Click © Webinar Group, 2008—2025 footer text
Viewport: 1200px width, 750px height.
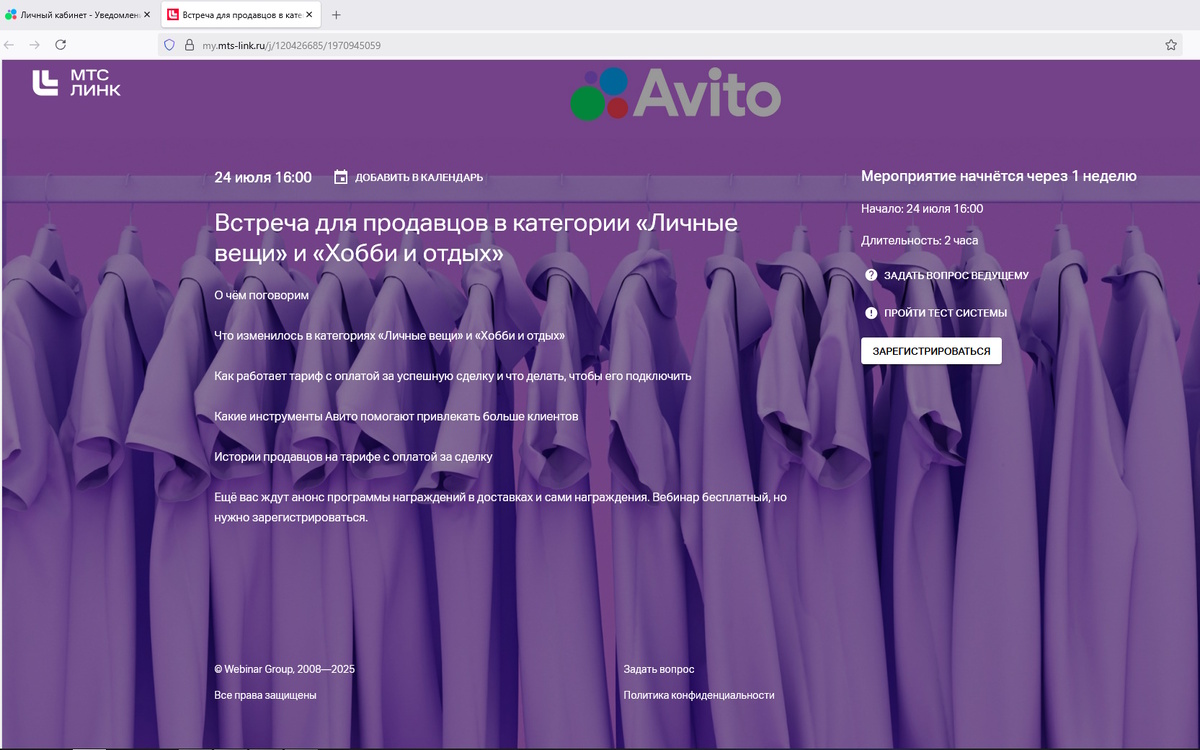click(x=284, y=669)
